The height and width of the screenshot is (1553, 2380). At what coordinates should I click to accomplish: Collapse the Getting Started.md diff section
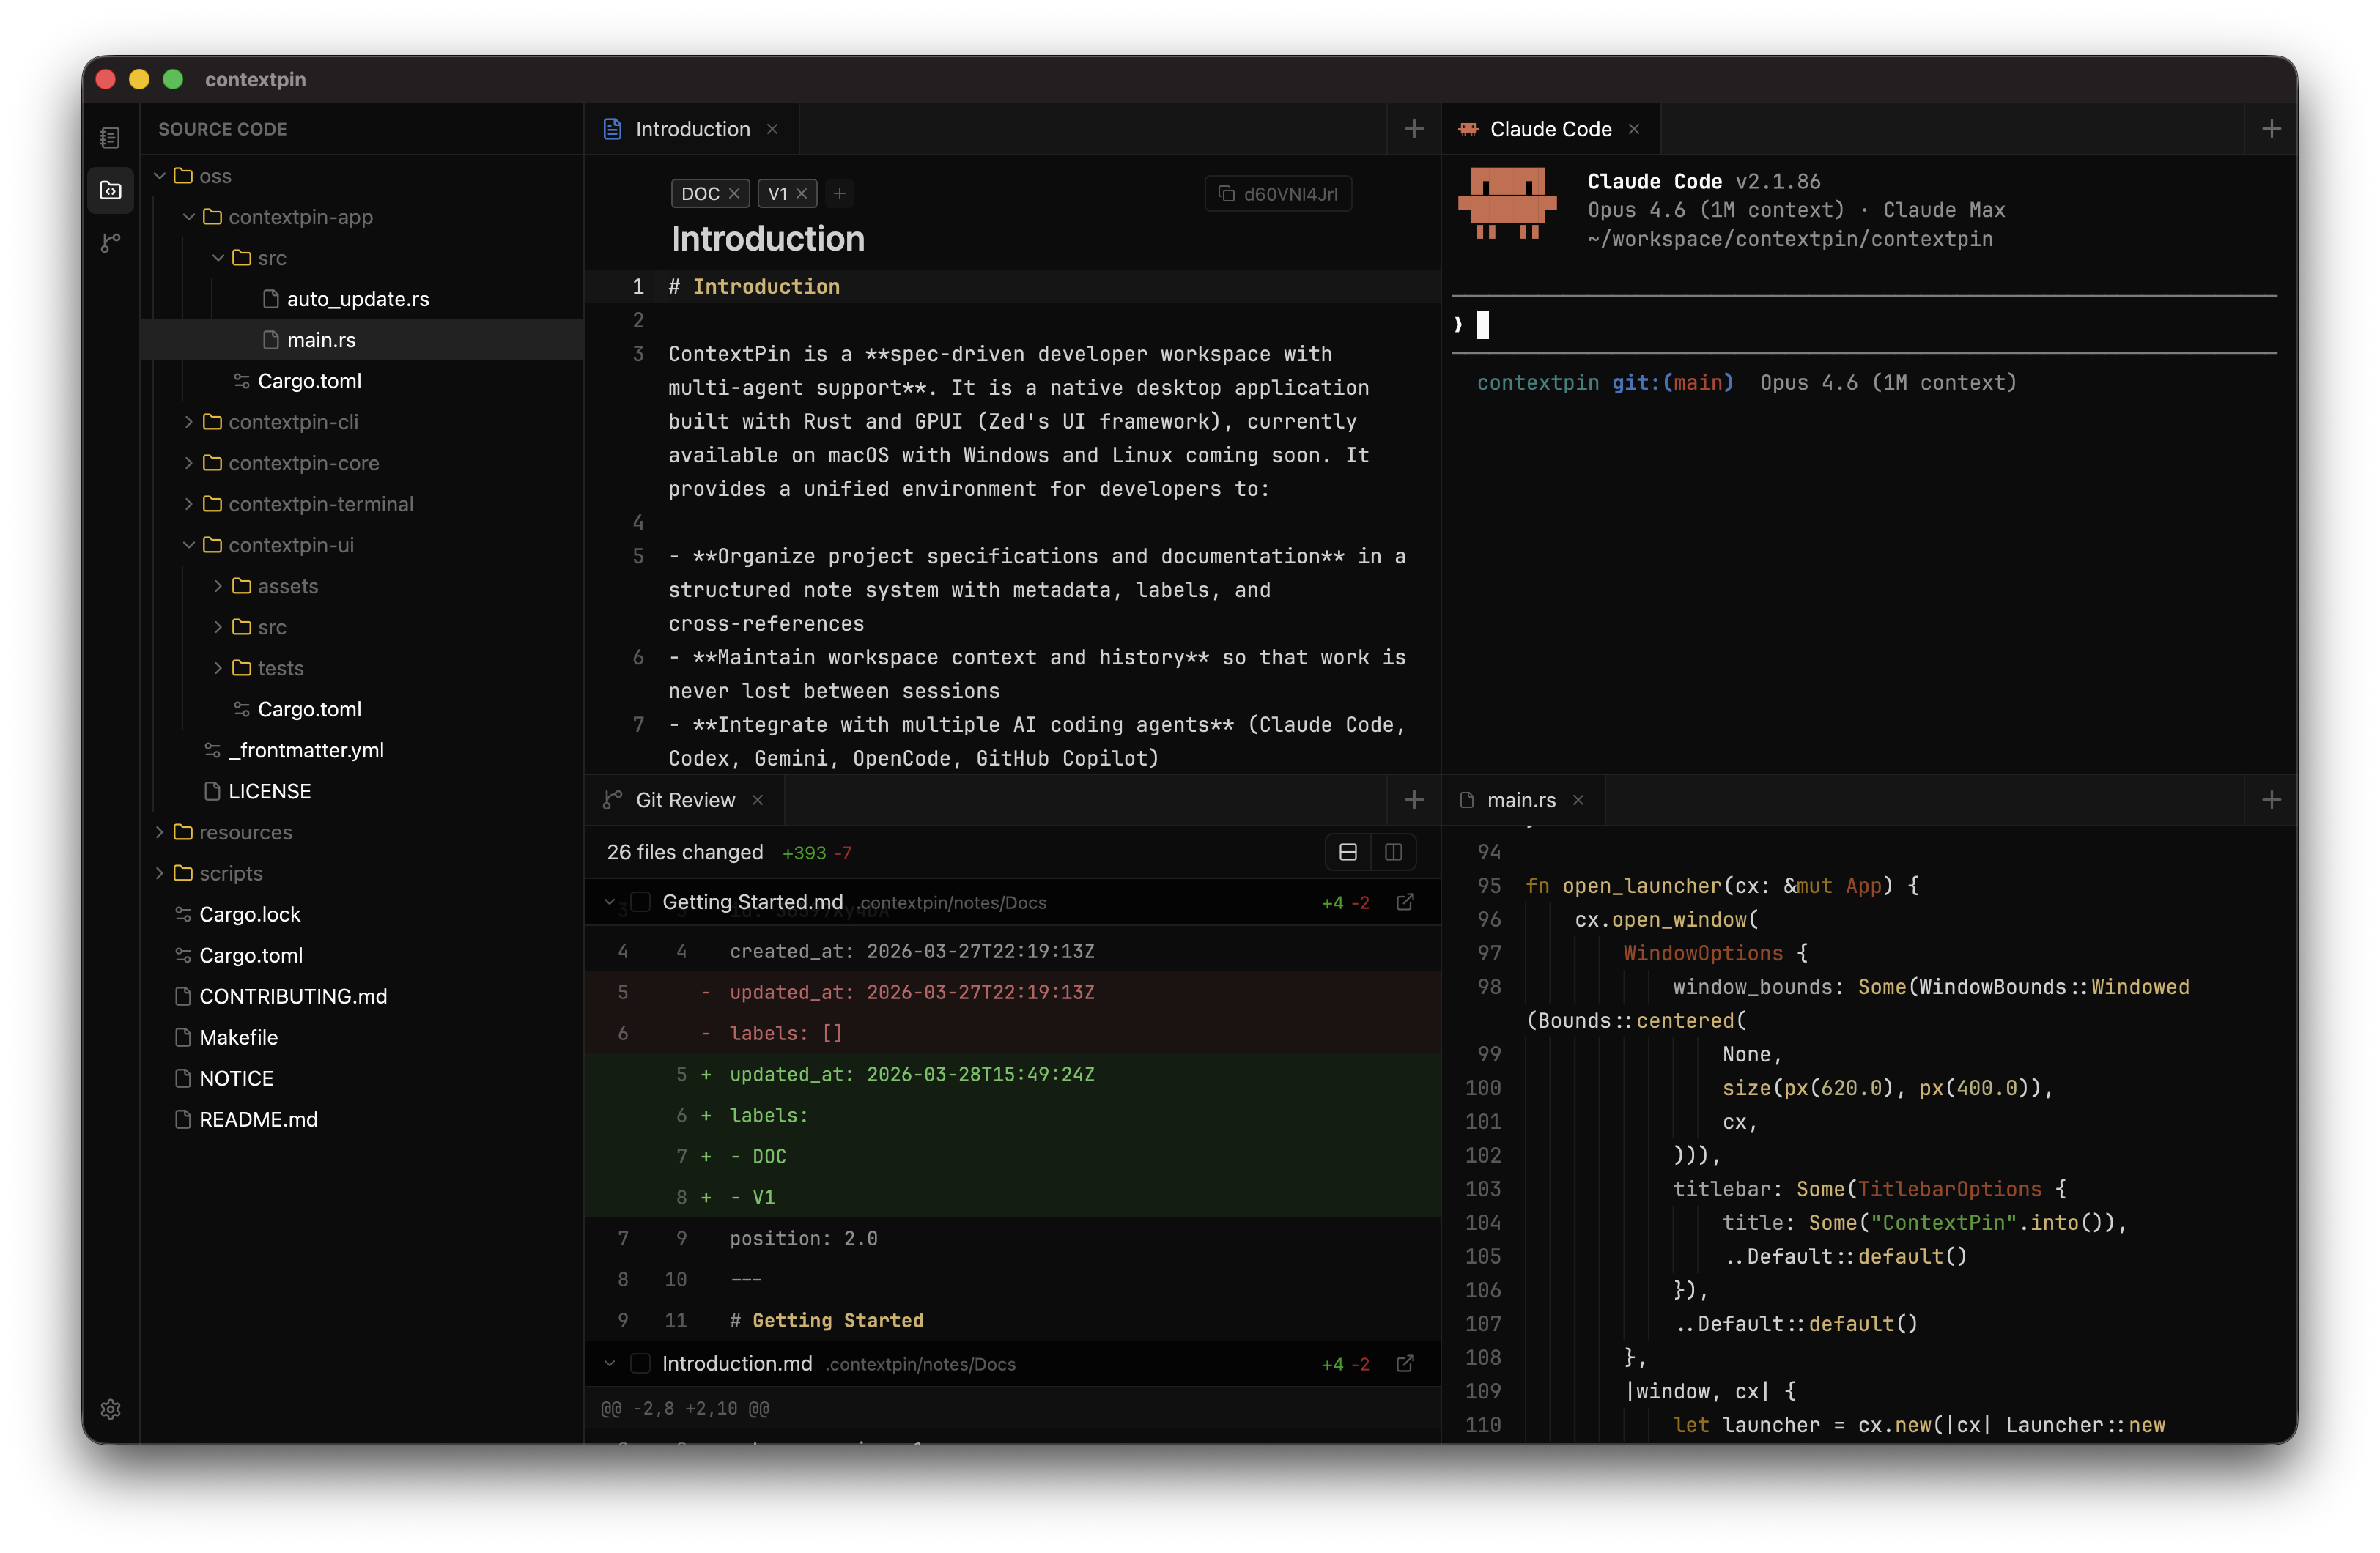click(x=610, y=901)
